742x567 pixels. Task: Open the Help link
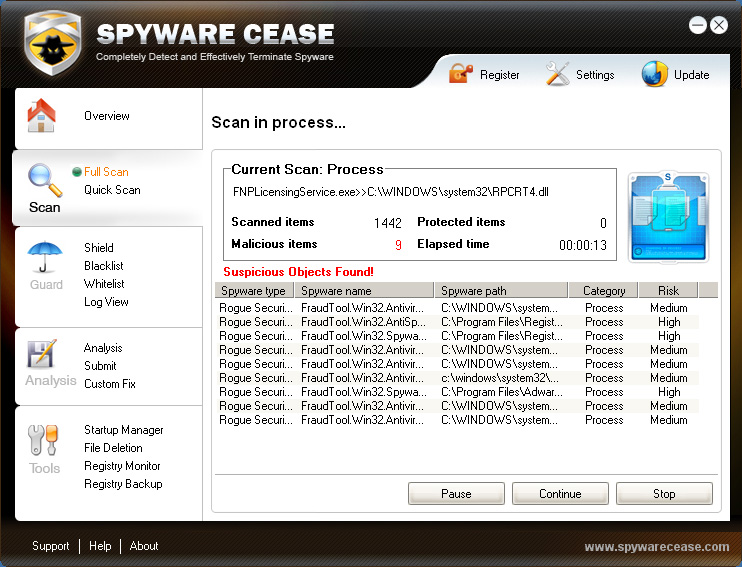[x=100, y=546]
